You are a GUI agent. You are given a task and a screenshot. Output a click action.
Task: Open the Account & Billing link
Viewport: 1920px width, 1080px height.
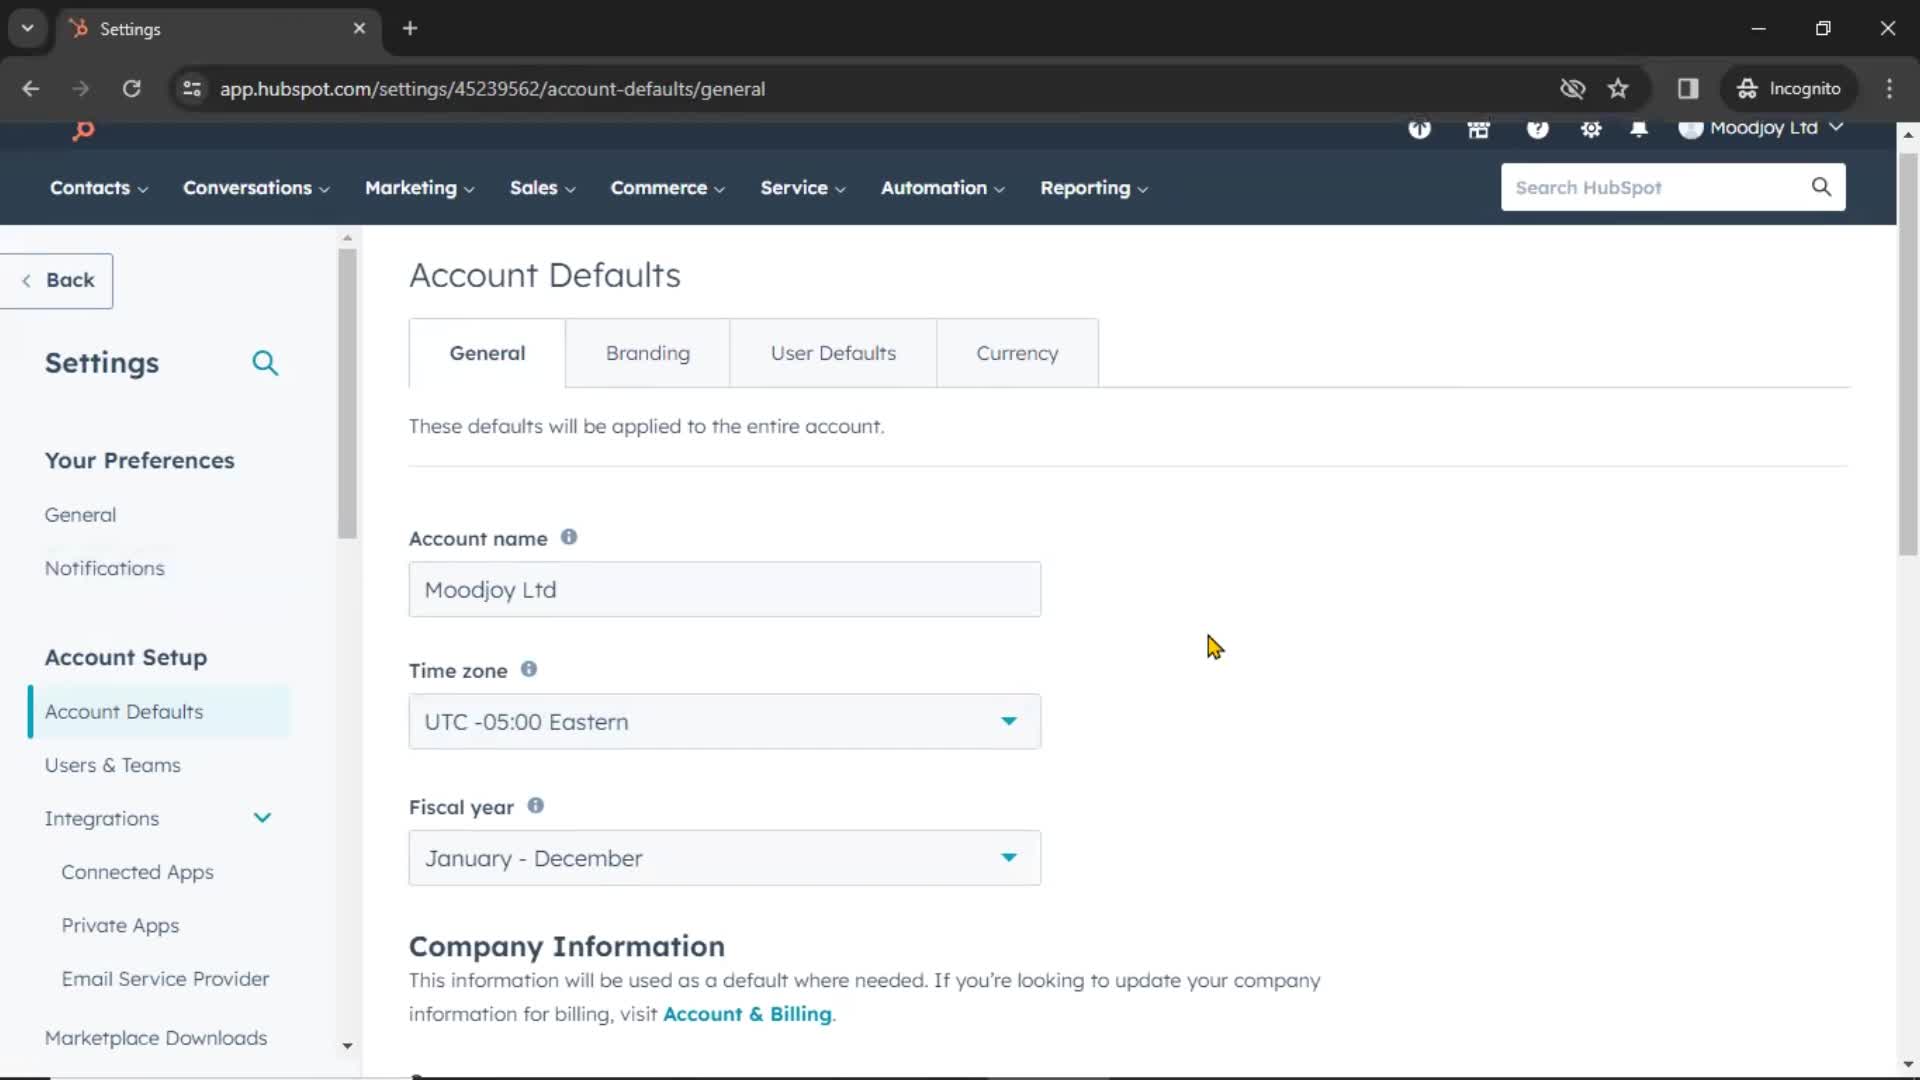pos(747,1014)
